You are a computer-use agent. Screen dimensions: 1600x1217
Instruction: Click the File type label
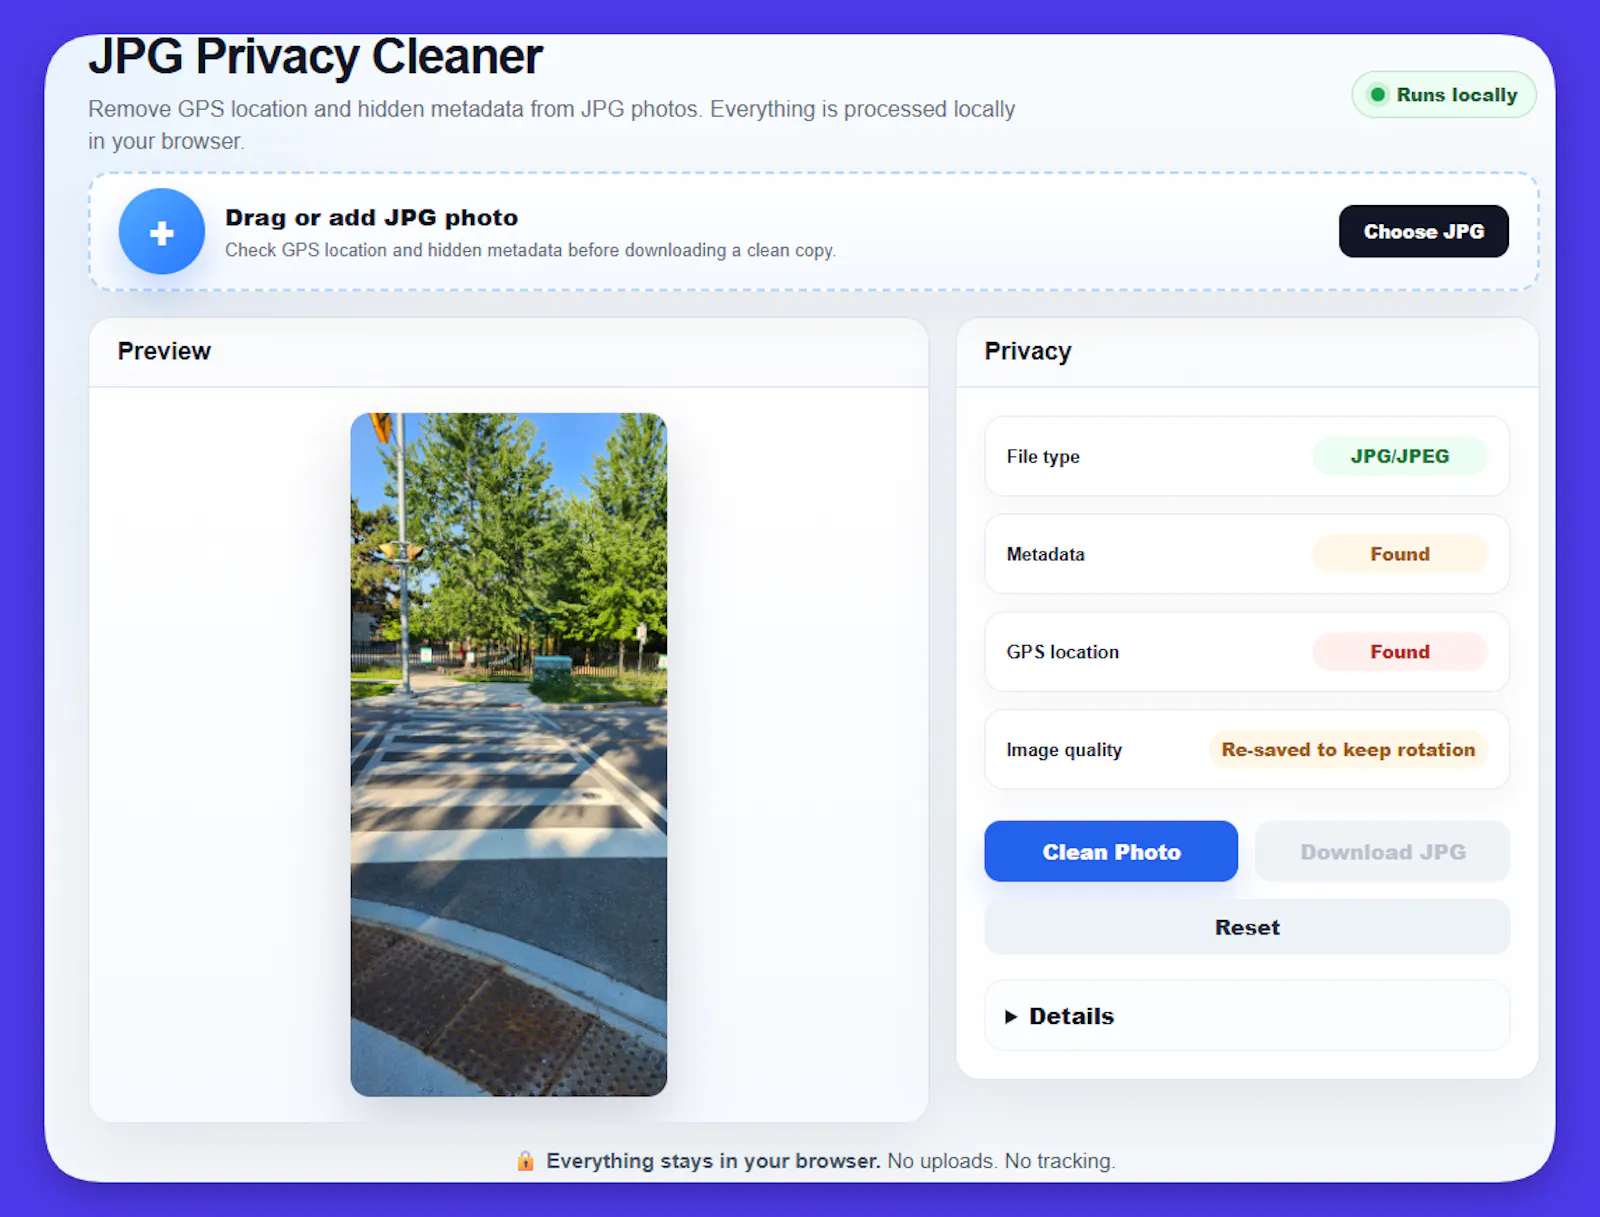[x=1043, y=457]
